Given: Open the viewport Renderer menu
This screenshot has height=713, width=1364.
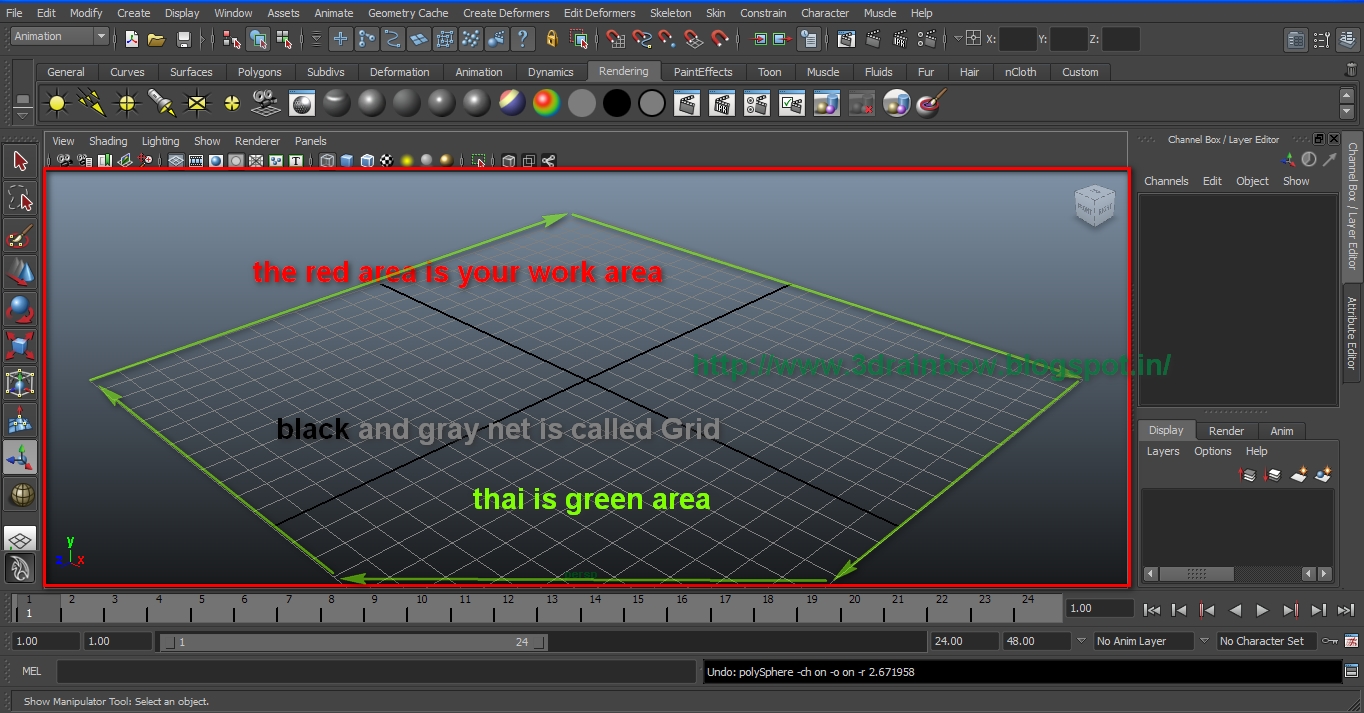Looking at the screenshot, I should (257, 141).
